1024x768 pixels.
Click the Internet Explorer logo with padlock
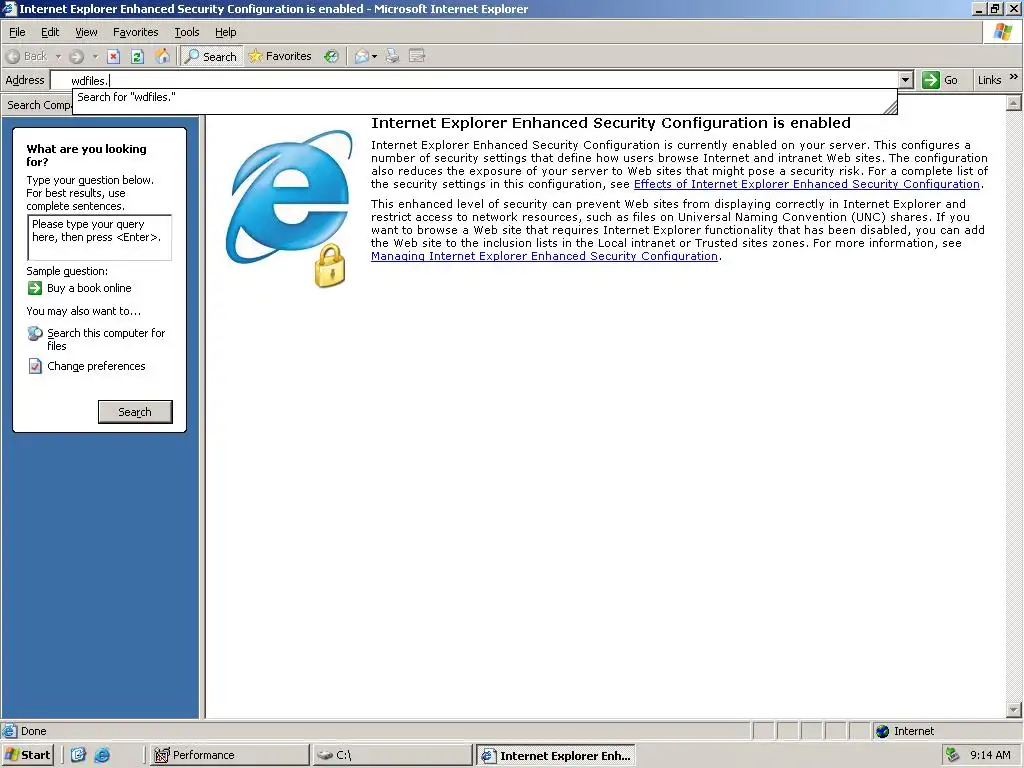click(289, 209)
